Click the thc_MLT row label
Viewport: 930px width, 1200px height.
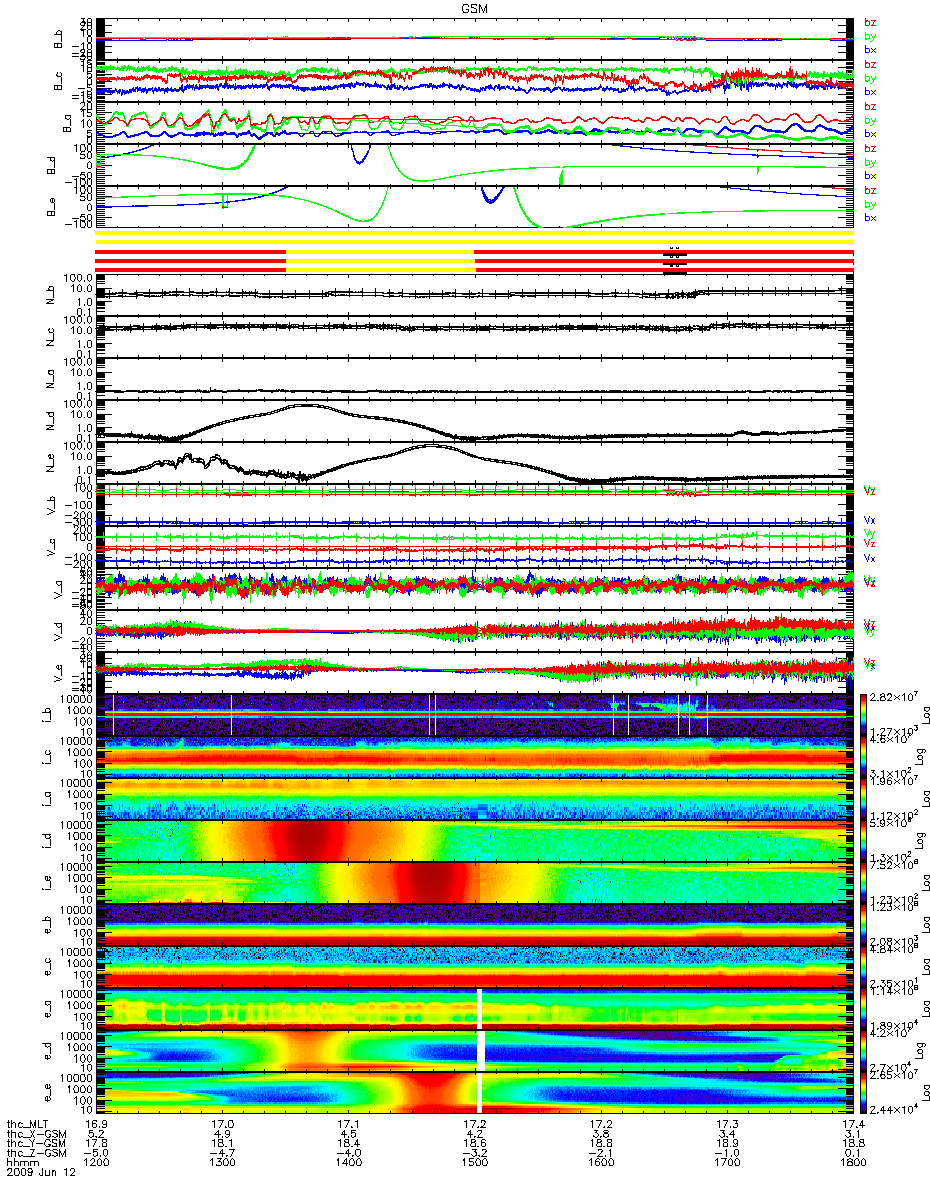27,1123
